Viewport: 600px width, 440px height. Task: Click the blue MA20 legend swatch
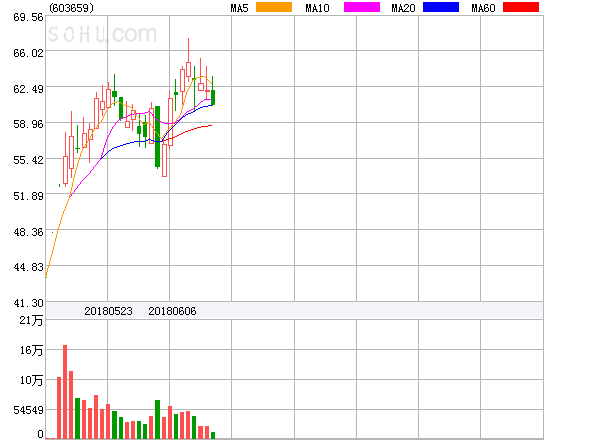441,7
